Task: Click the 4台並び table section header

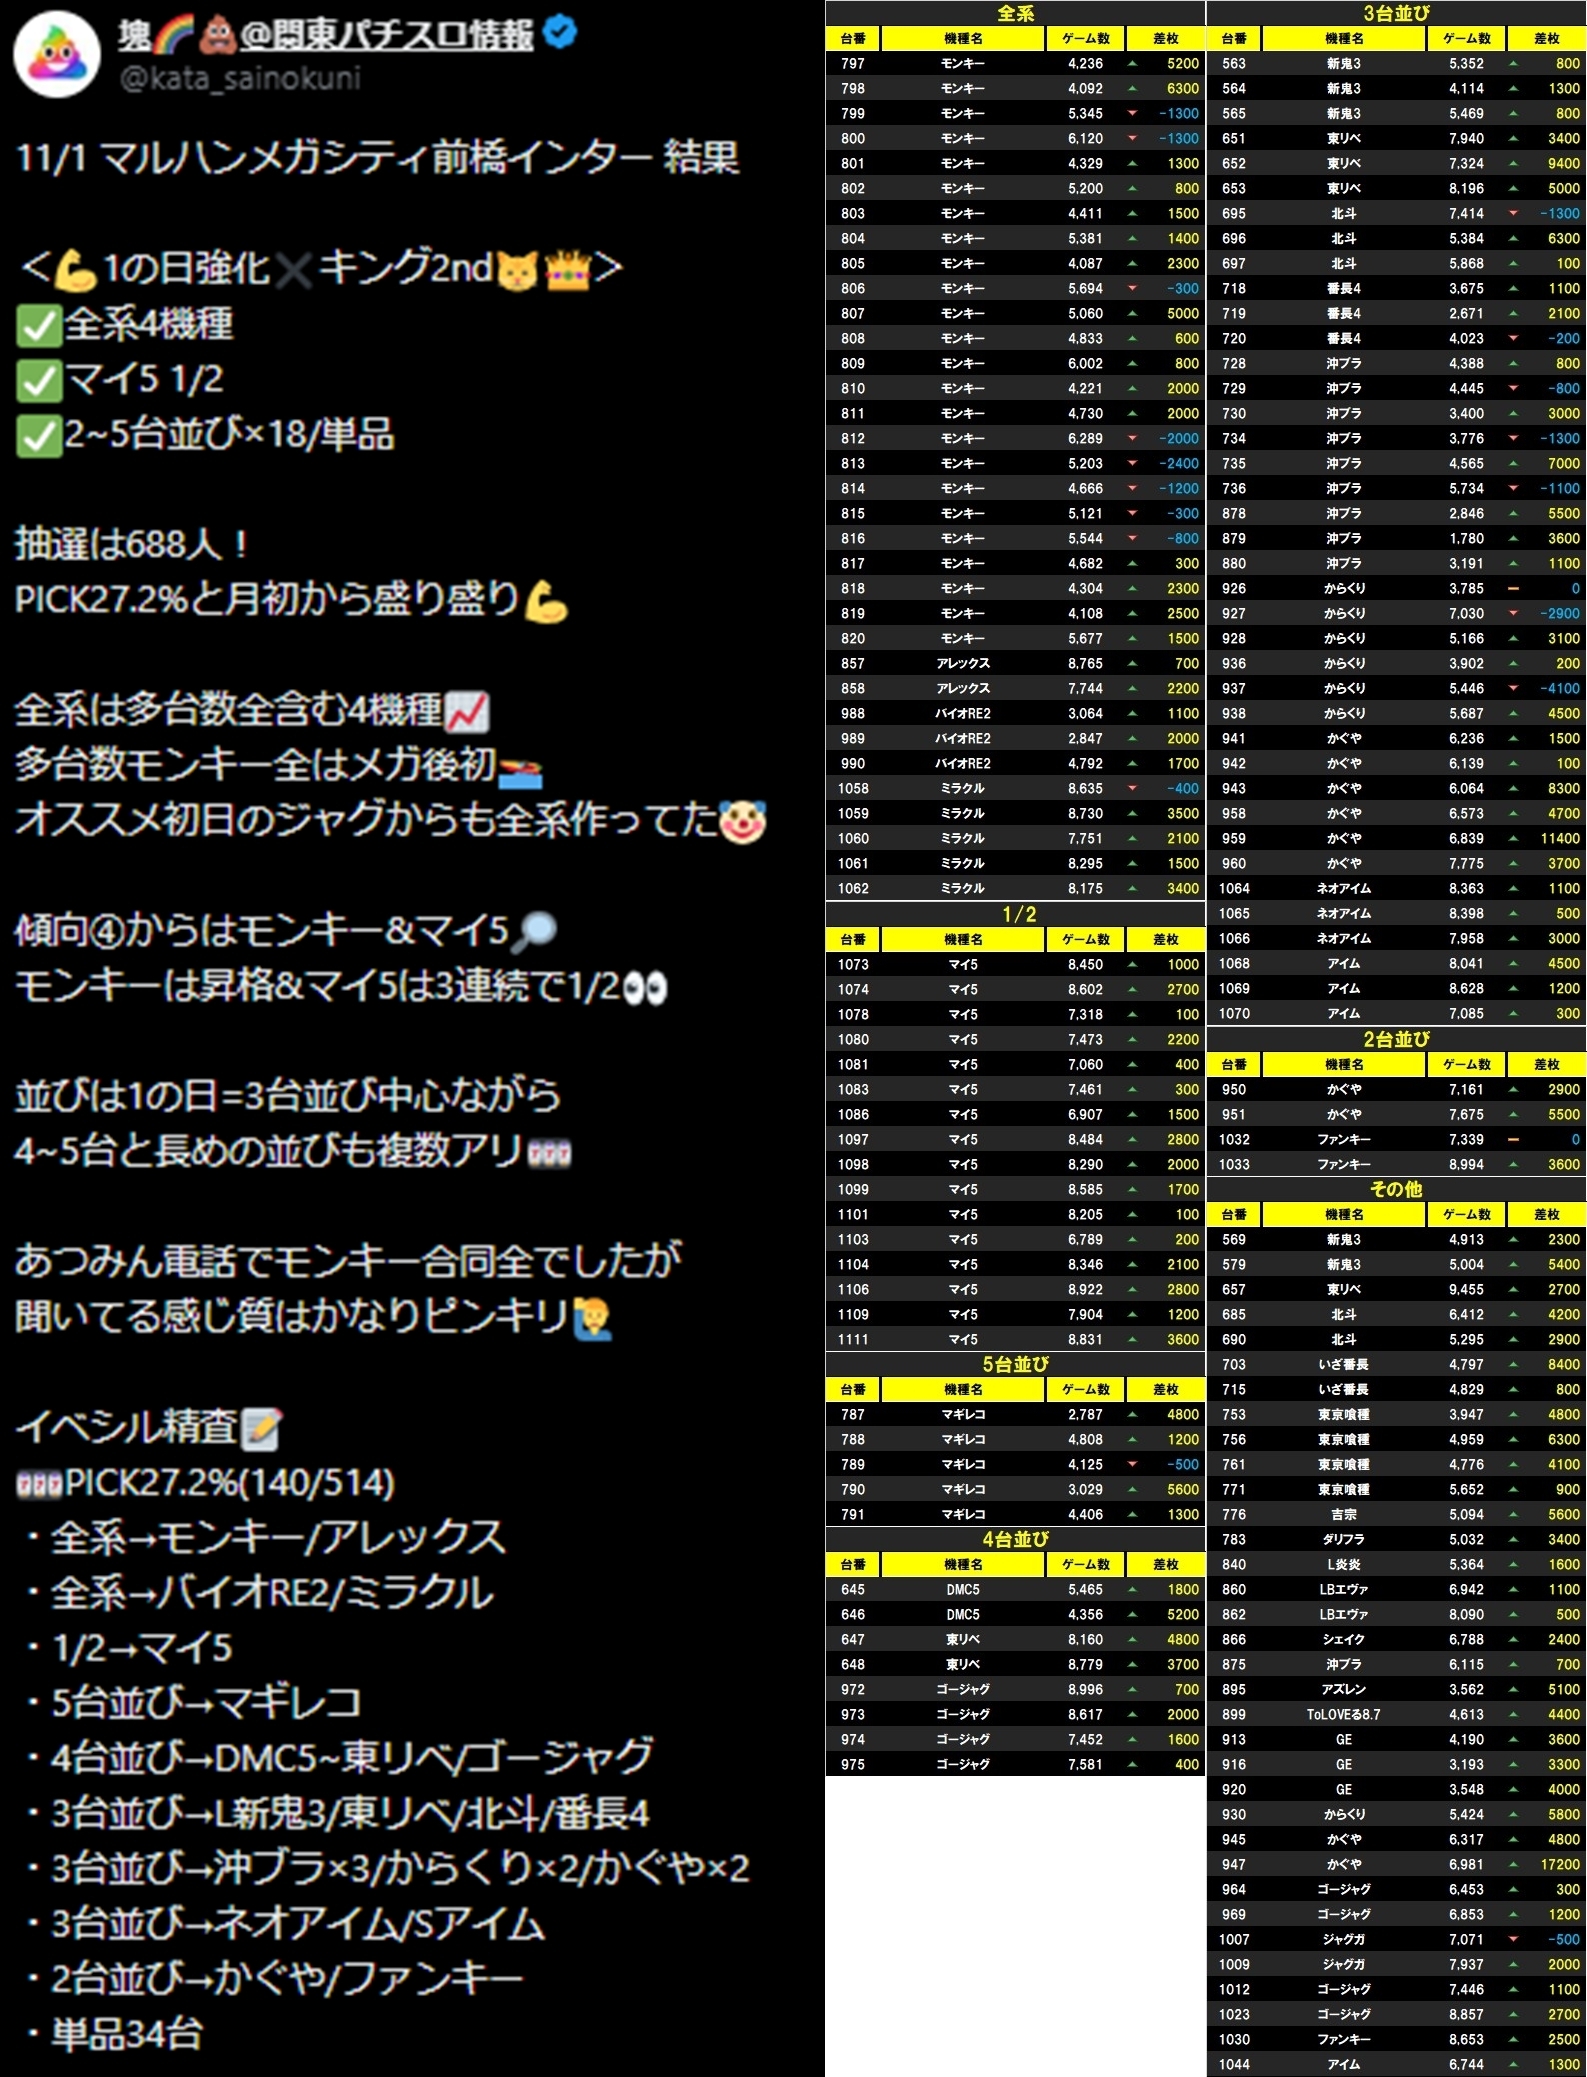Action: (1015, 1539)
